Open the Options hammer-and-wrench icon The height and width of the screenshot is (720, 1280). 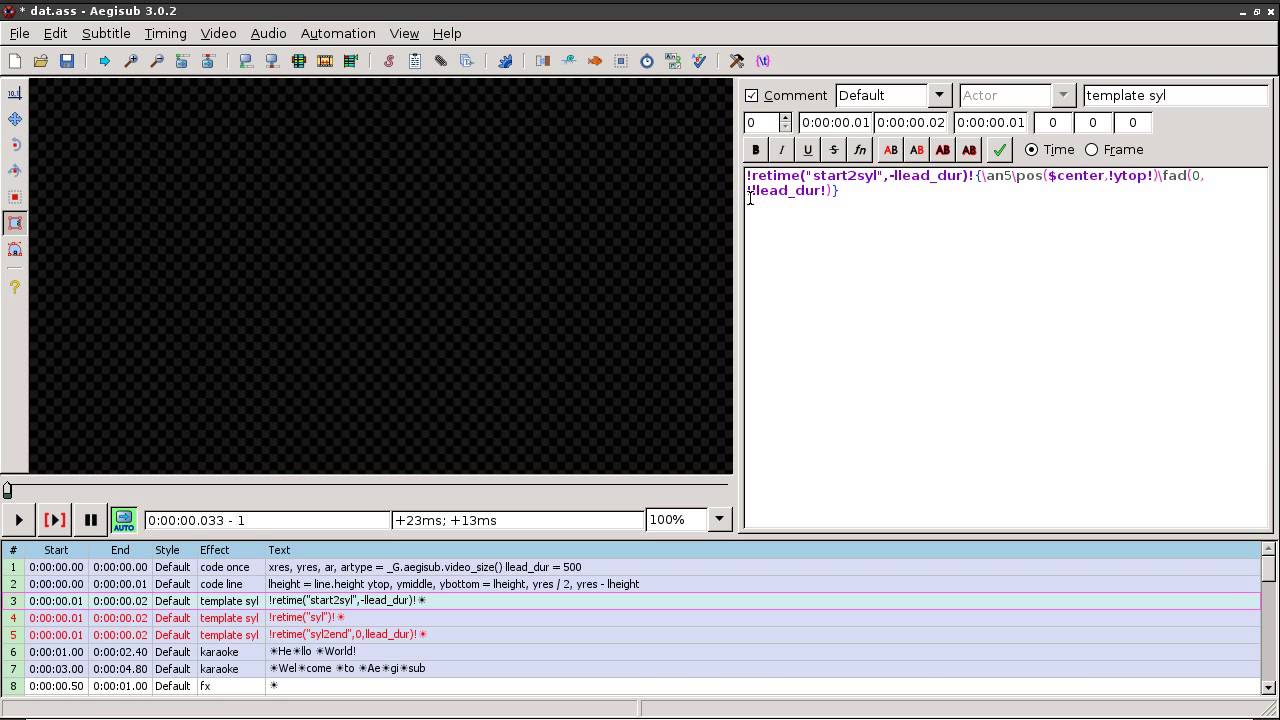[737, 61]
